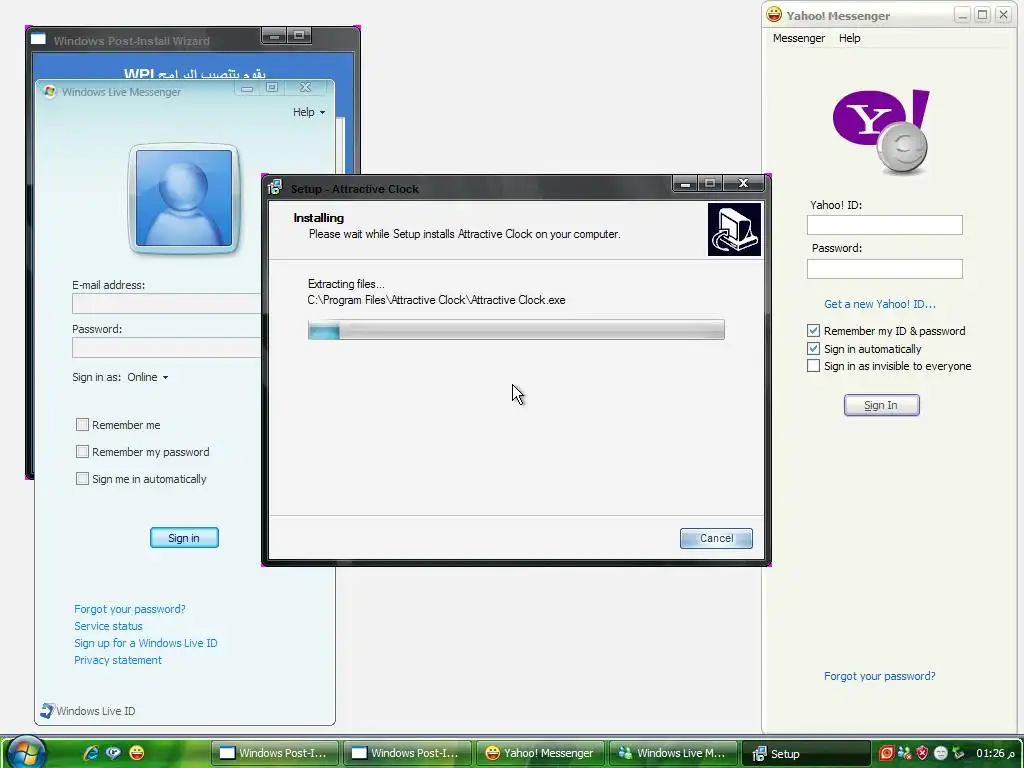Open the Service status link
1024x768 pixels.
coord(108,626)
